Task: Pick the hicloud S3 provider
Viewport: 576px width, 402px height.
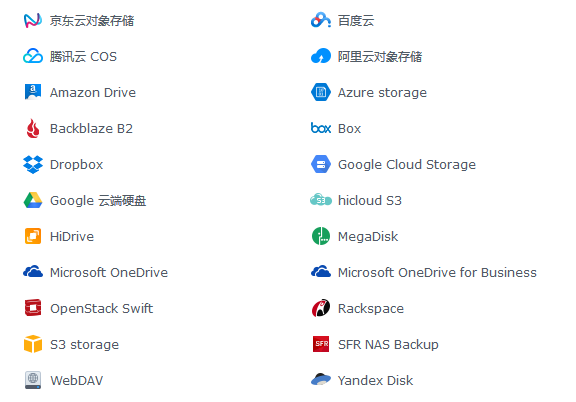Action: tap(356, 201)
